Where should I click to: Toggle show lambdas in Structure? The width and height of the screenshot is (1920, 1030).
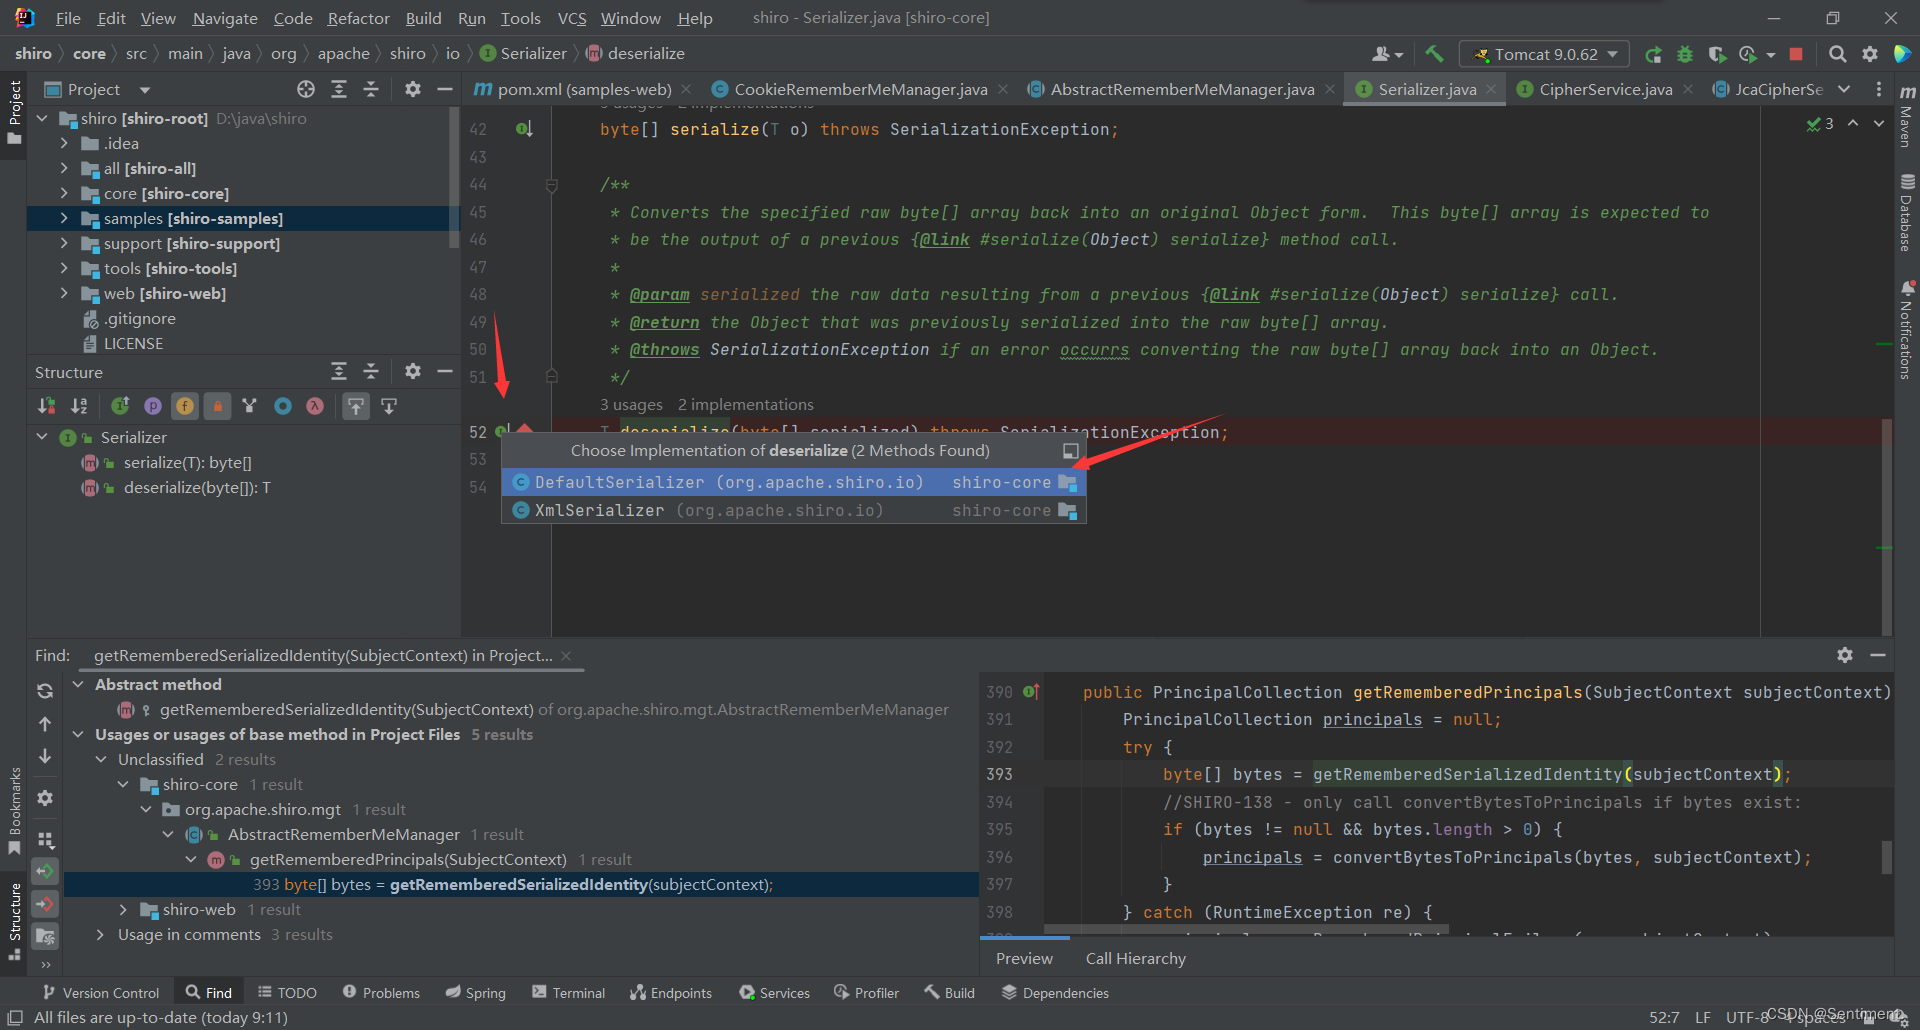click(x=315, y=406)
